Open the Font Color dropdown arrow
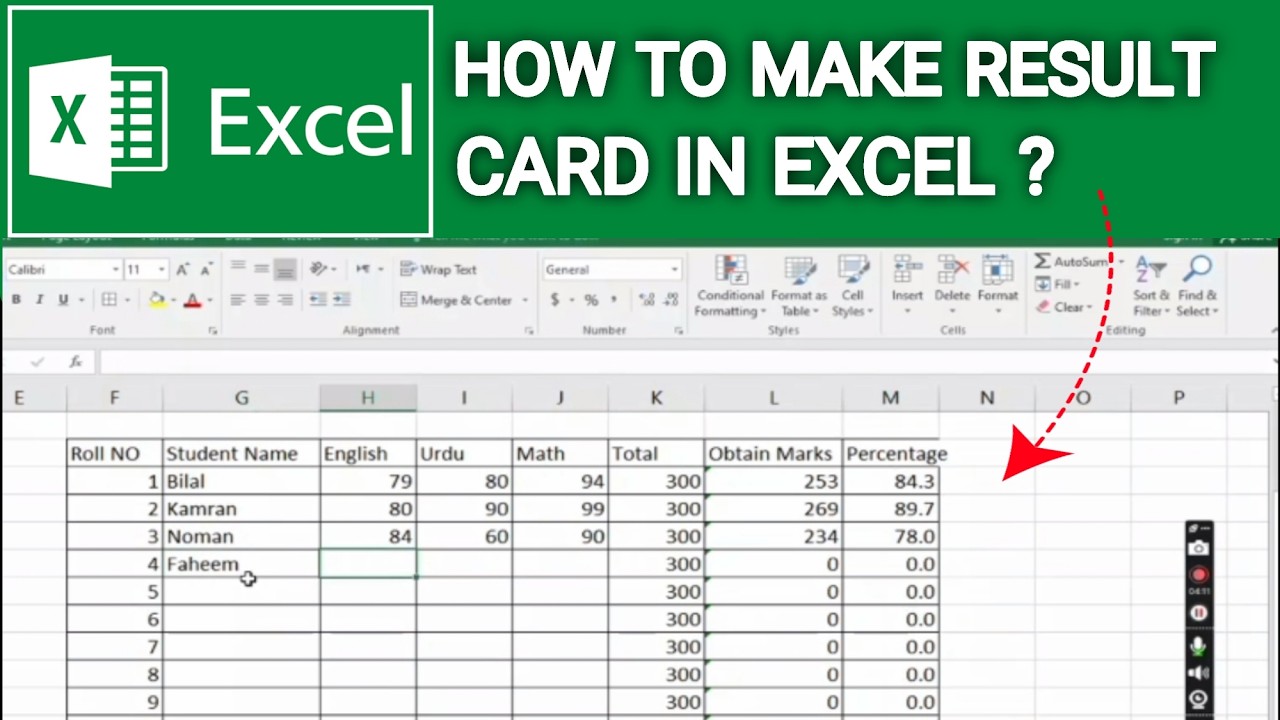This screenshot has height=720, width=1280. click(208, 300)
